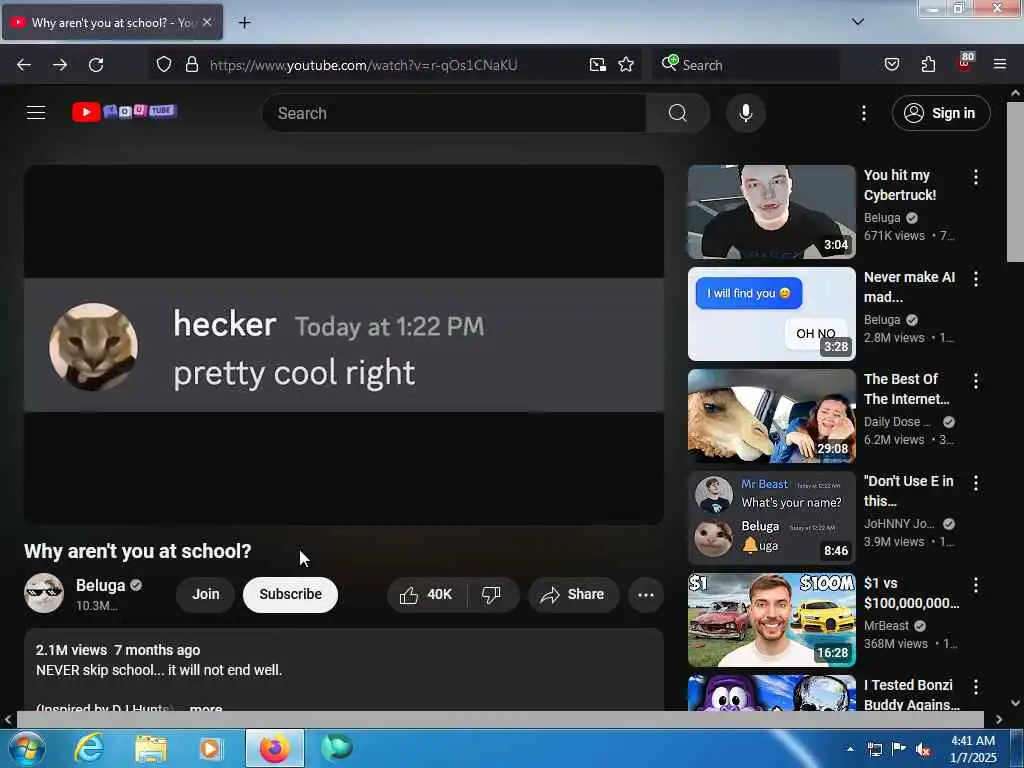The width and height of the screenshot is (1024, 768).
Task: Play Don't Use E in this thumbnail
Action: [771, 517]
